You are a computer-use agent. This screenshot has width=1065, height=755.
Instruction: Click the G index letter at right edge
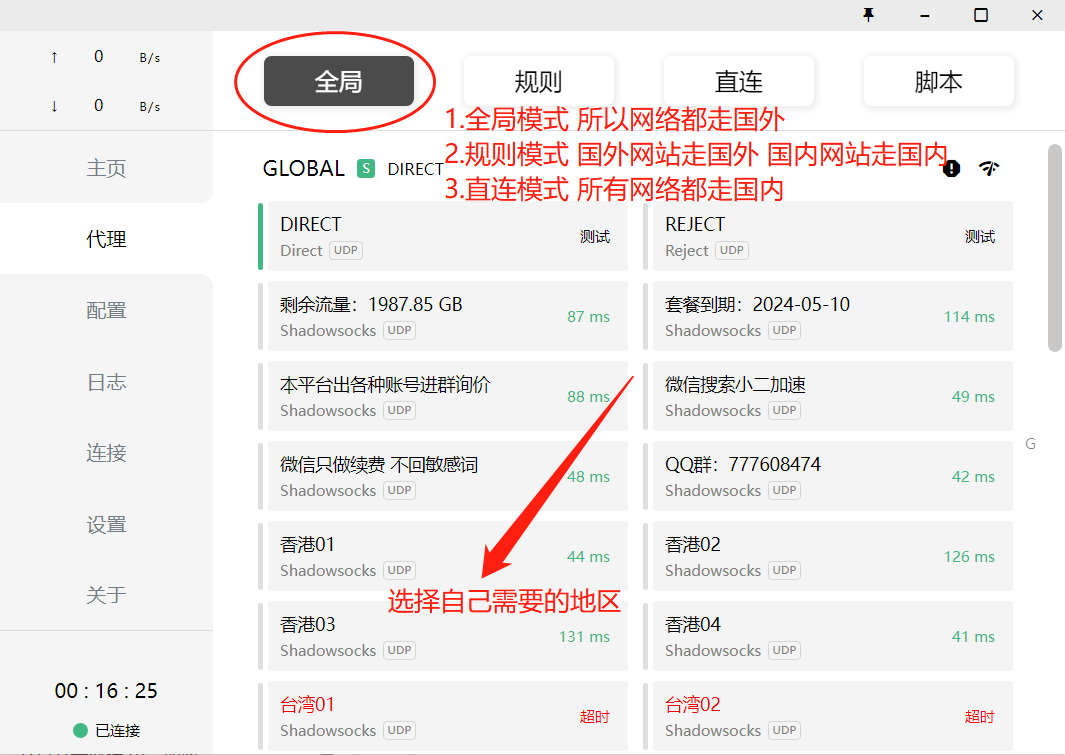tap(1030, 444)
